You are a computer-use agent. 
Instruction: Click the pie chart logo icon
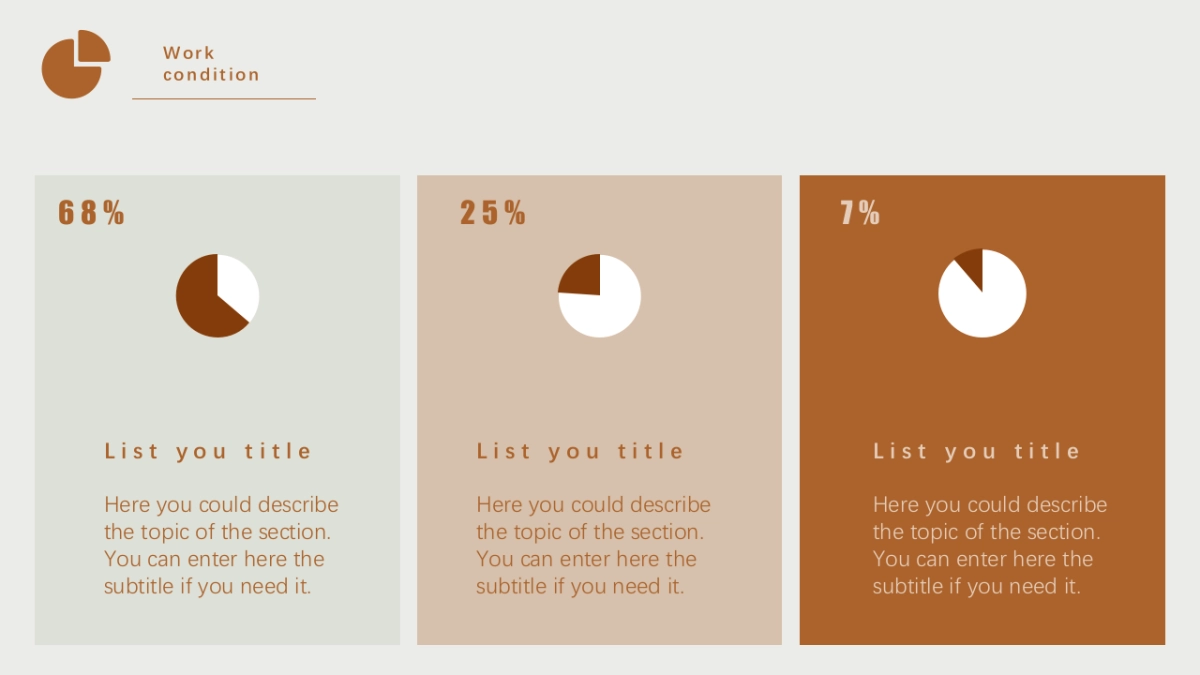75,64
